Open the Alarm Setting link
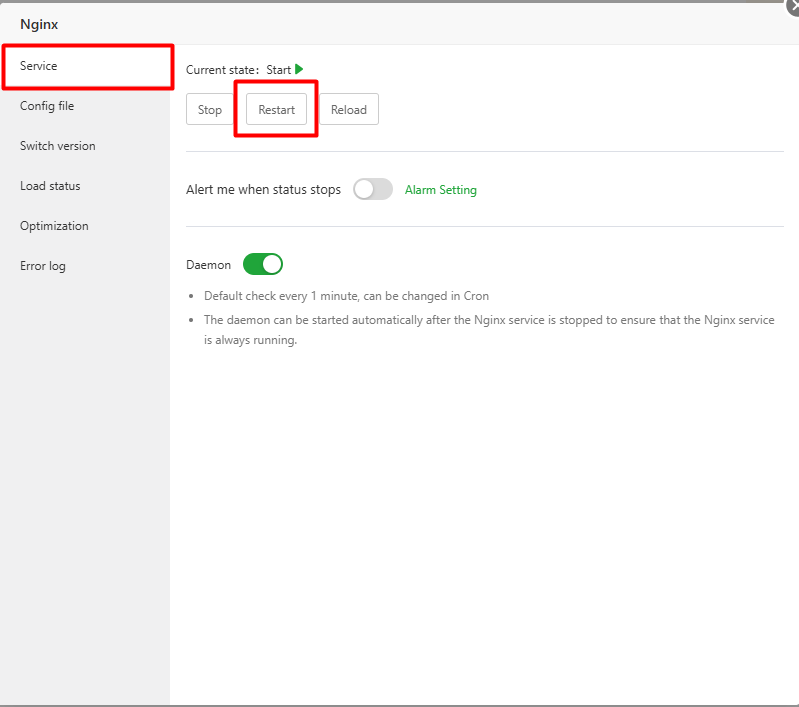The image size is (799, 707). point(441,190)
